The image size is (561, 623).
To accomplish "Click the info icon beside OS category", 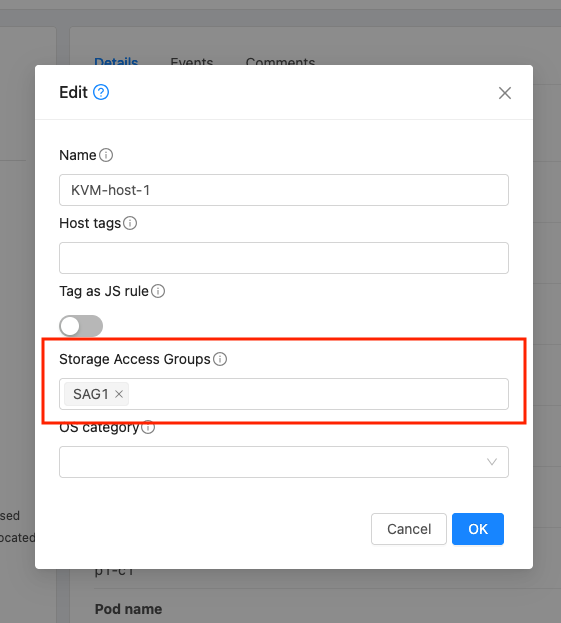I will pyautogui.click(x=148, y=427).
